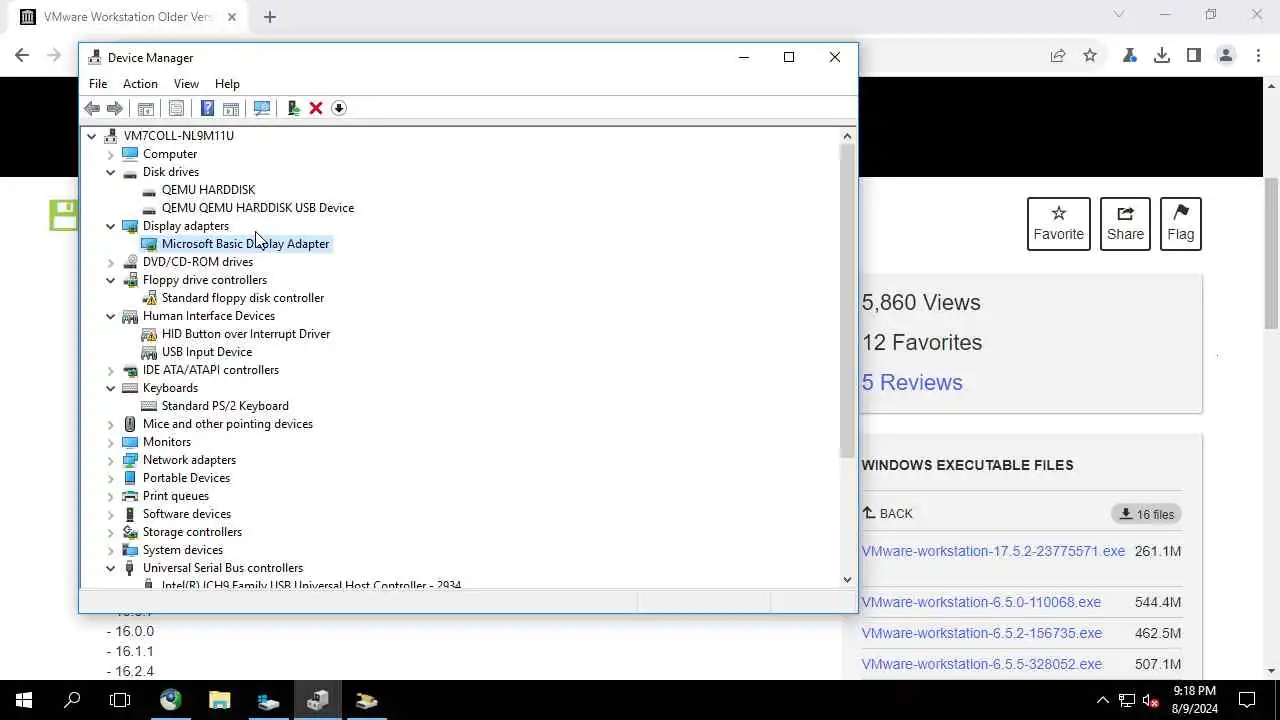Open the File menu
This screenshot has height=720, width=1280.
tap(98, 84)
